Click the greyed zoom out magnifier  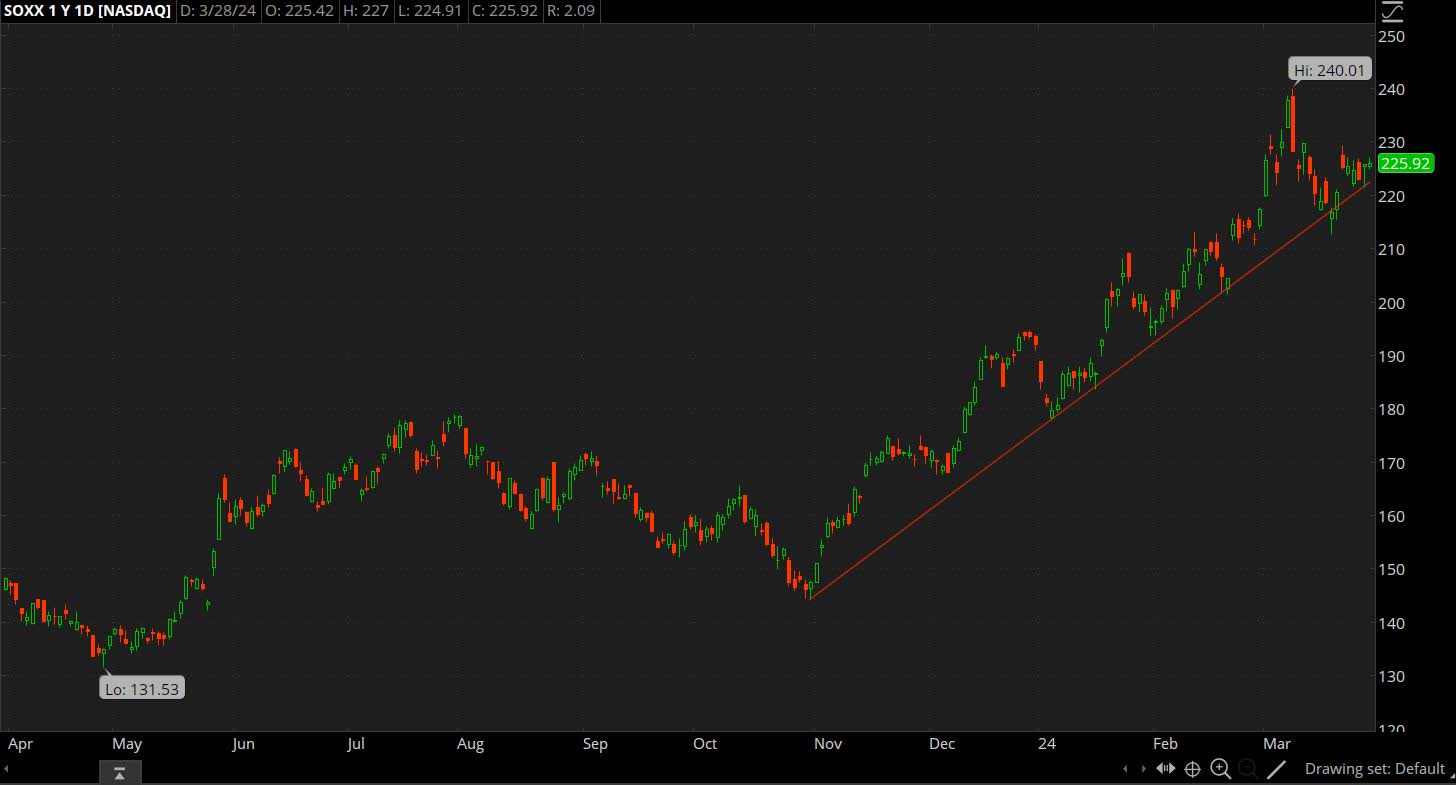coord(1248,768)
